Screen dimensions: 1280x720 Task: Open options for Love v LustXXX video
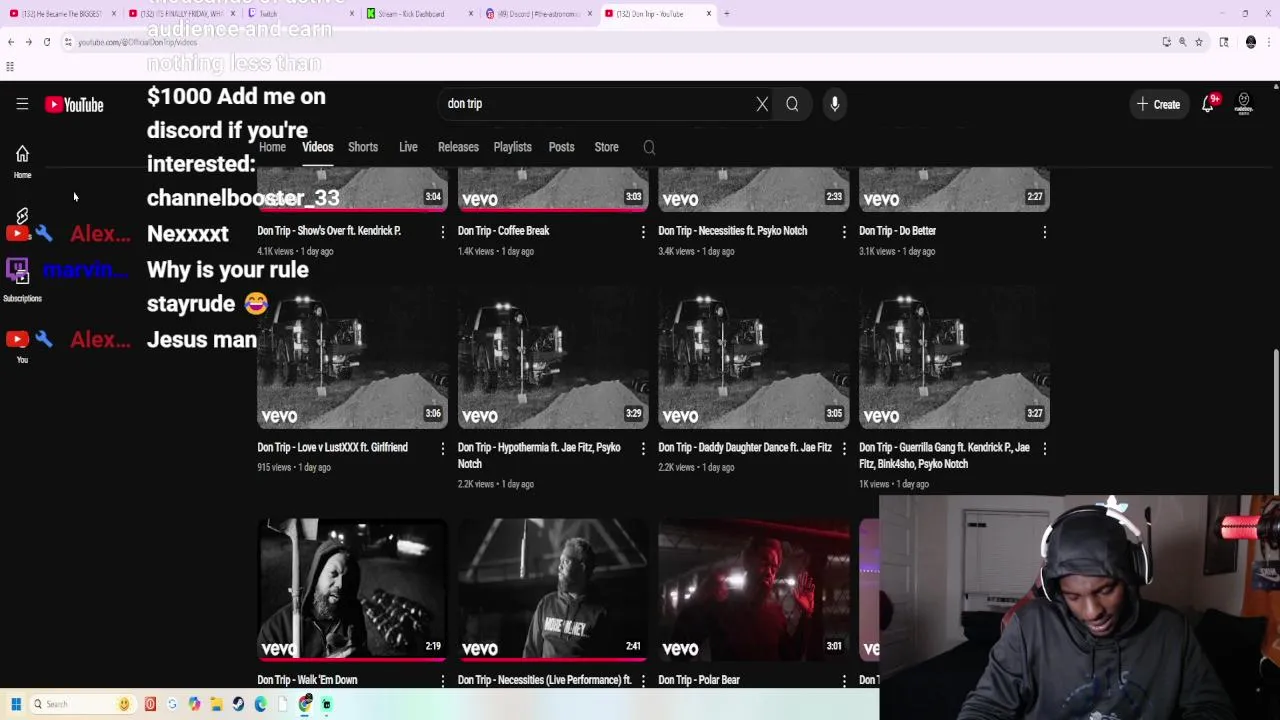(x=442, y=449)
